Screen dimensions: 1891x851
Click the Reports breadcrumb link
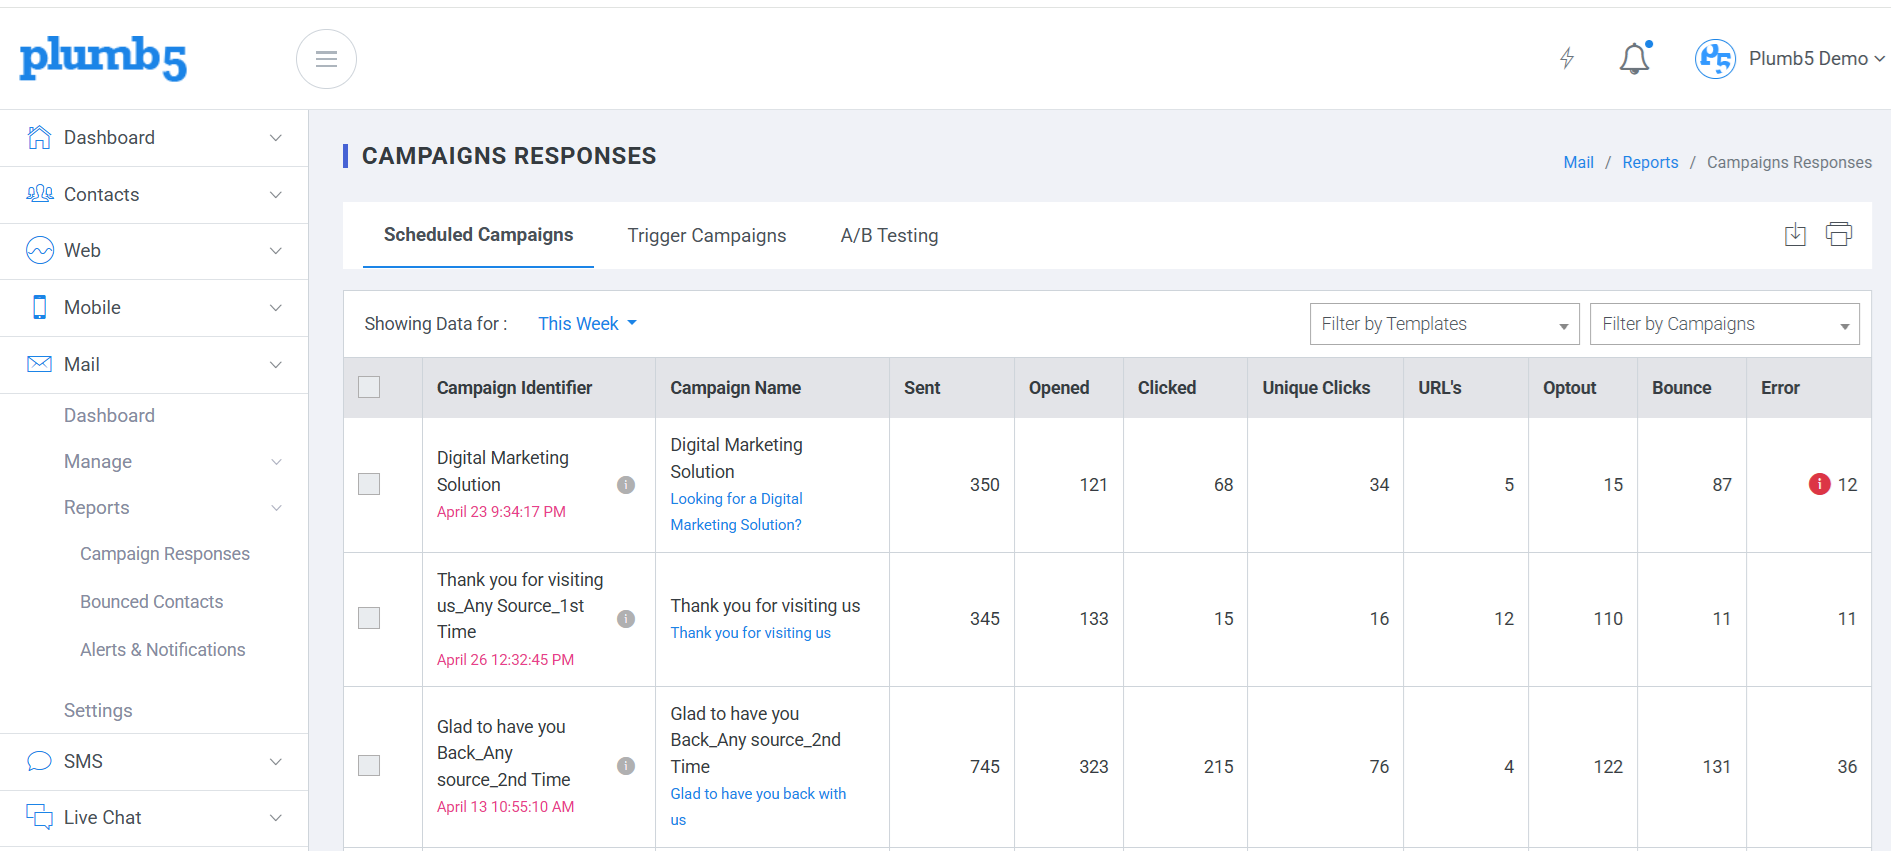(x=1650, y=162)
